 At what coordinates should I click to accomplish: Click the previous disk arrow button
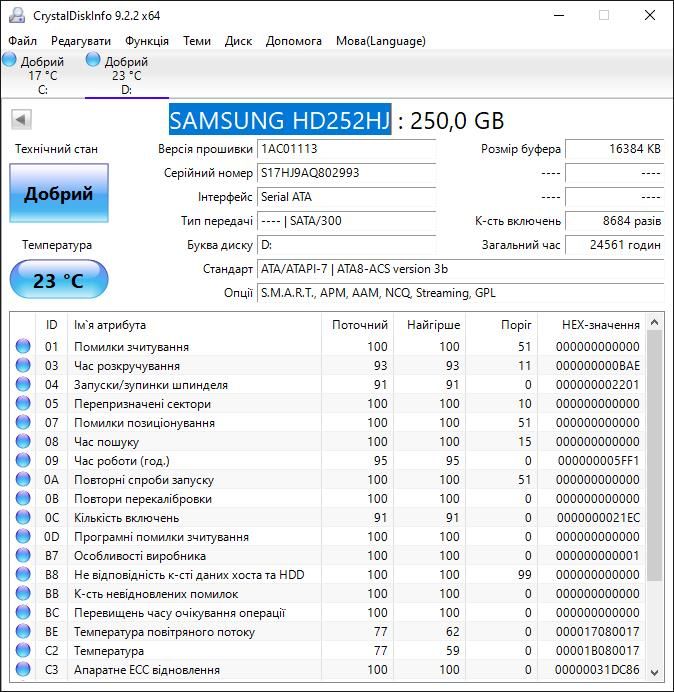(21, 119)
